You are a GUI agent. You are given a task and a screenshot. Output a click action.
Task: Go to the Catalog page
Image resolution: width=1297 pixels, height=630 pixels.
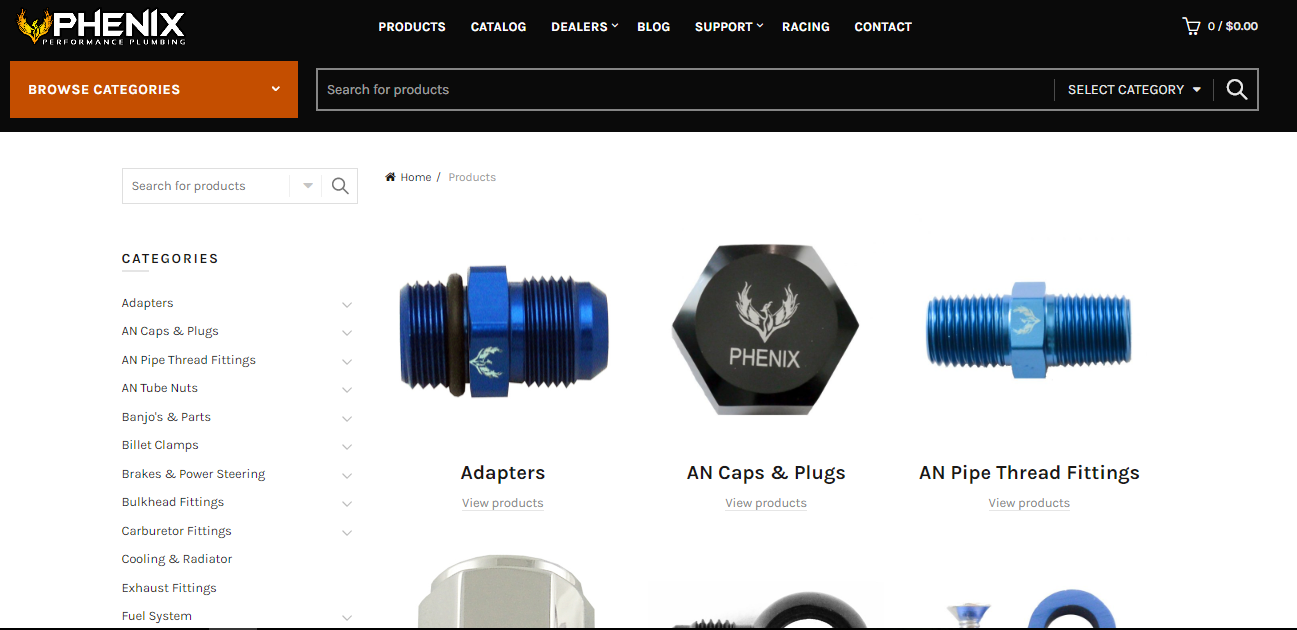(498, 27)
